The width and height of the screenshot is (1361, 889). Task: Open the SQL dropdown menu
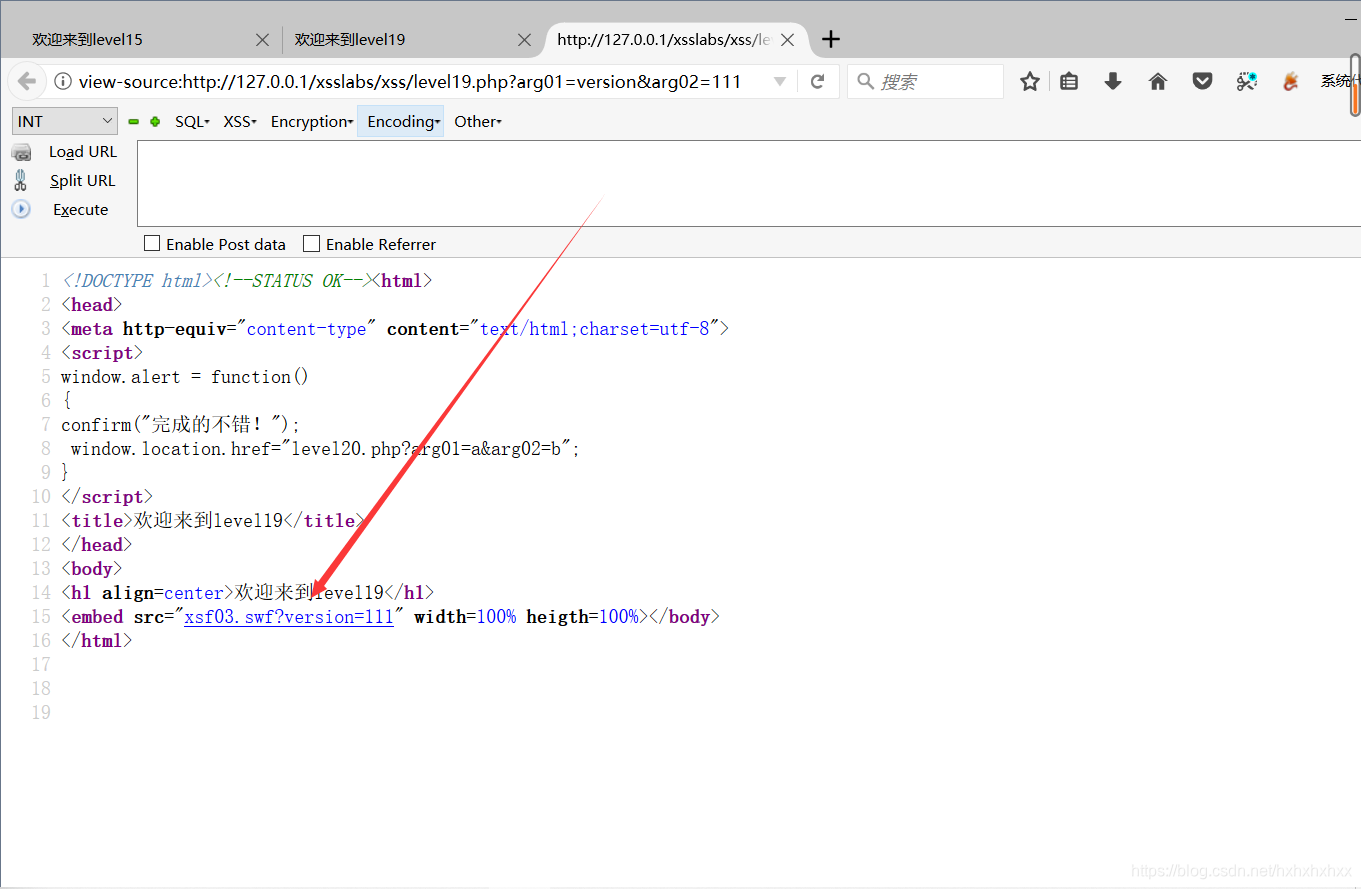coord(192,122)
